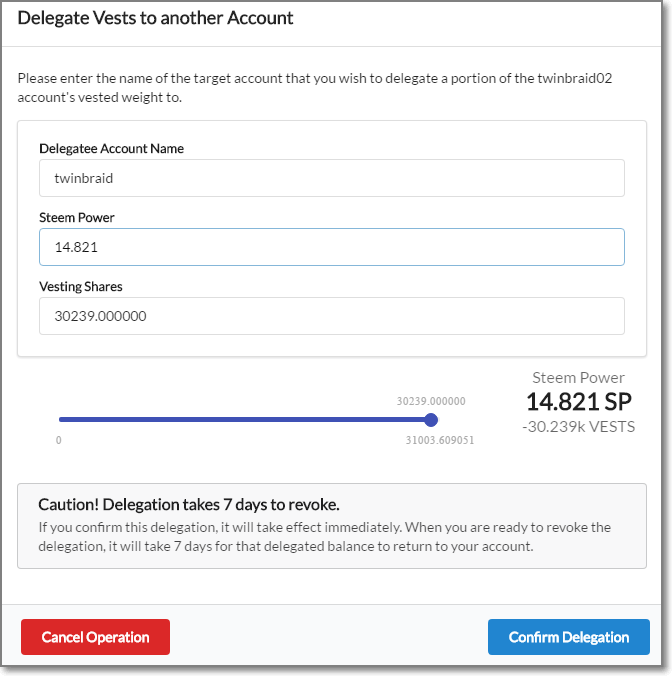Click the Delegatee Account Name field label
Image resolution: width=672 pixels, height=676 pixels.
coord(111,149)
